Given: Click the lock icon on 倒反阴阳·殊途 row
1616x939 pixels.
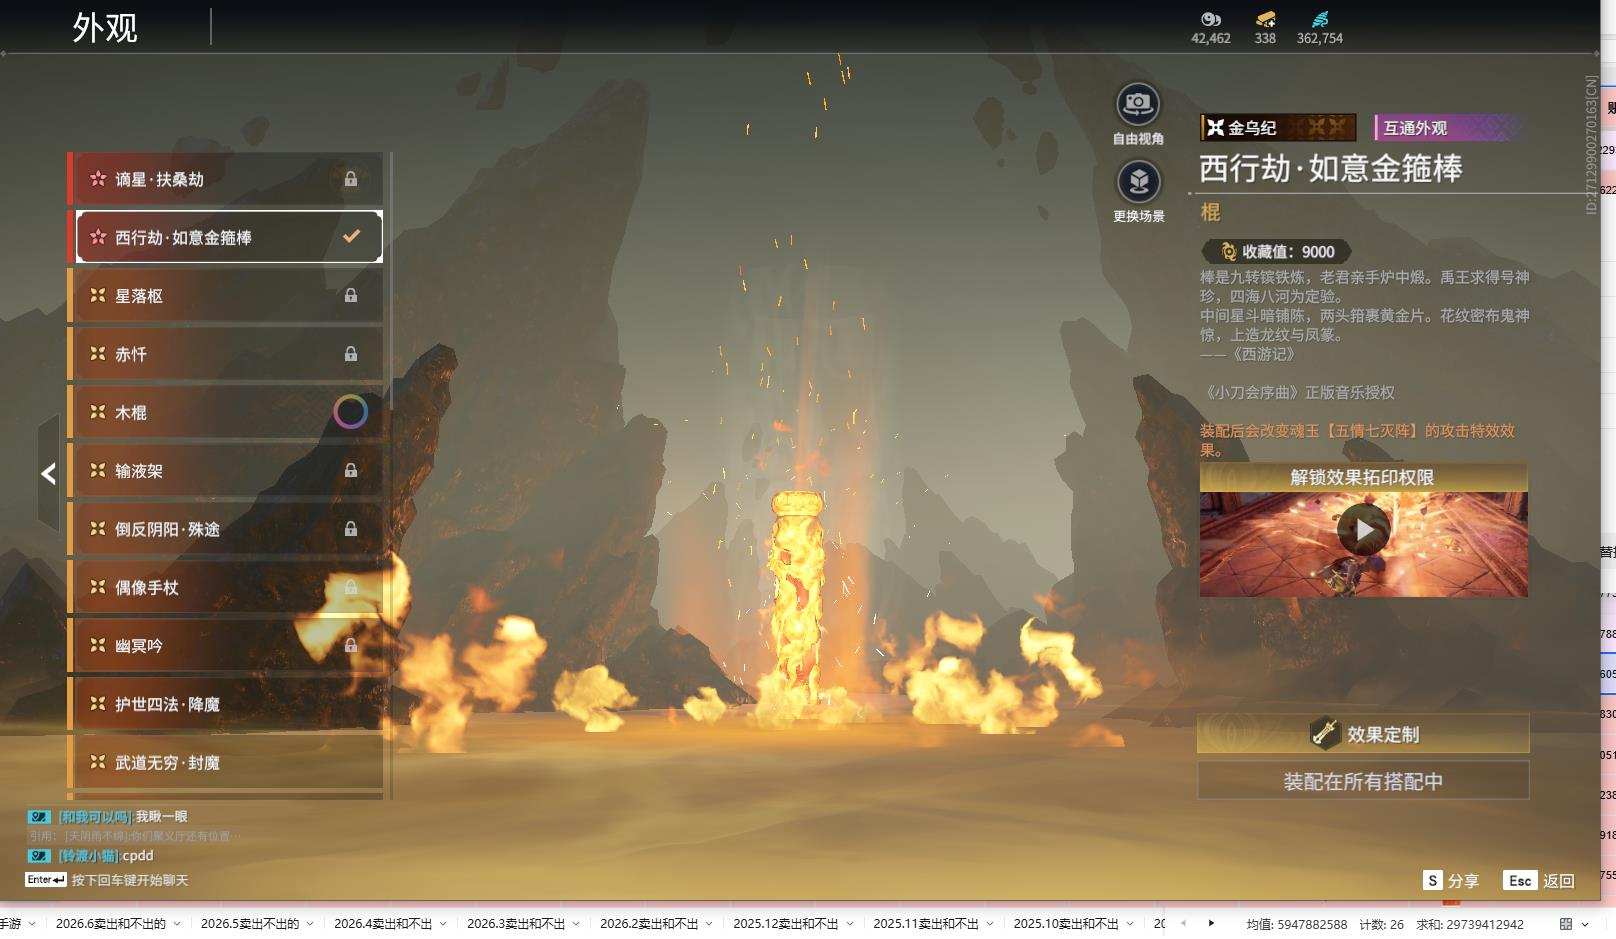Looking at the screenshot, I should [351, 528].
